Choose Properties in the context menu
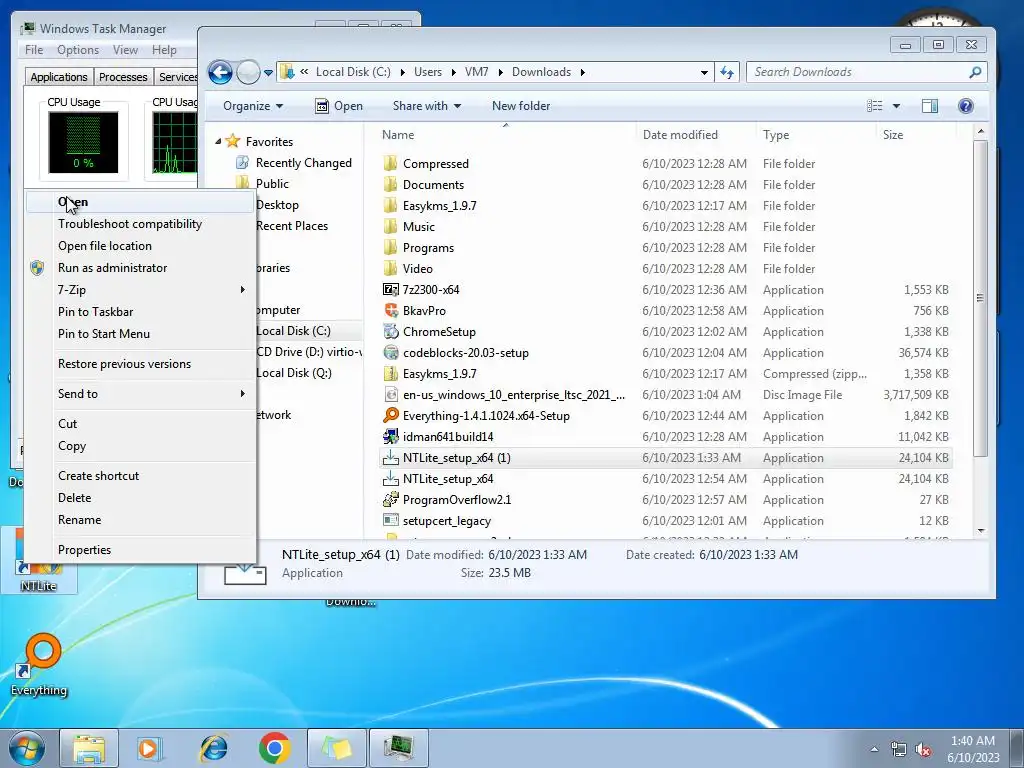This screenshot has width=1024, height=768. [x=140, y=550]
